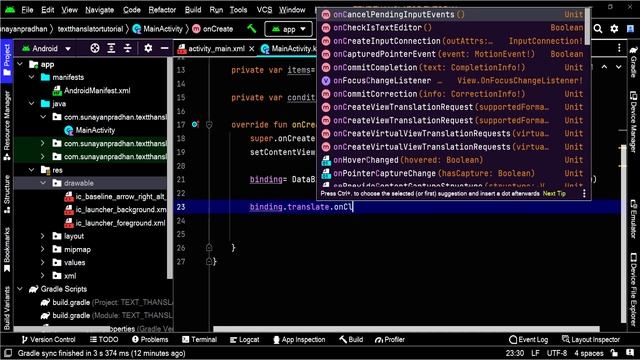Open the Version Control tool window
The width and height of the screenshot is (640, 360).
coord(49,340)
